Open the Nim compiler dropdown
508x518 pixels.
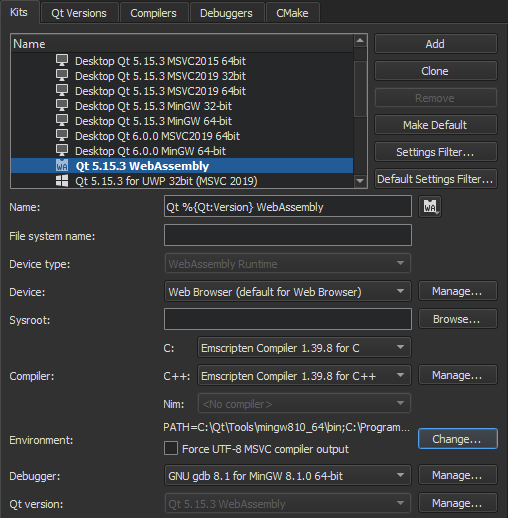(x=304, y=403)
